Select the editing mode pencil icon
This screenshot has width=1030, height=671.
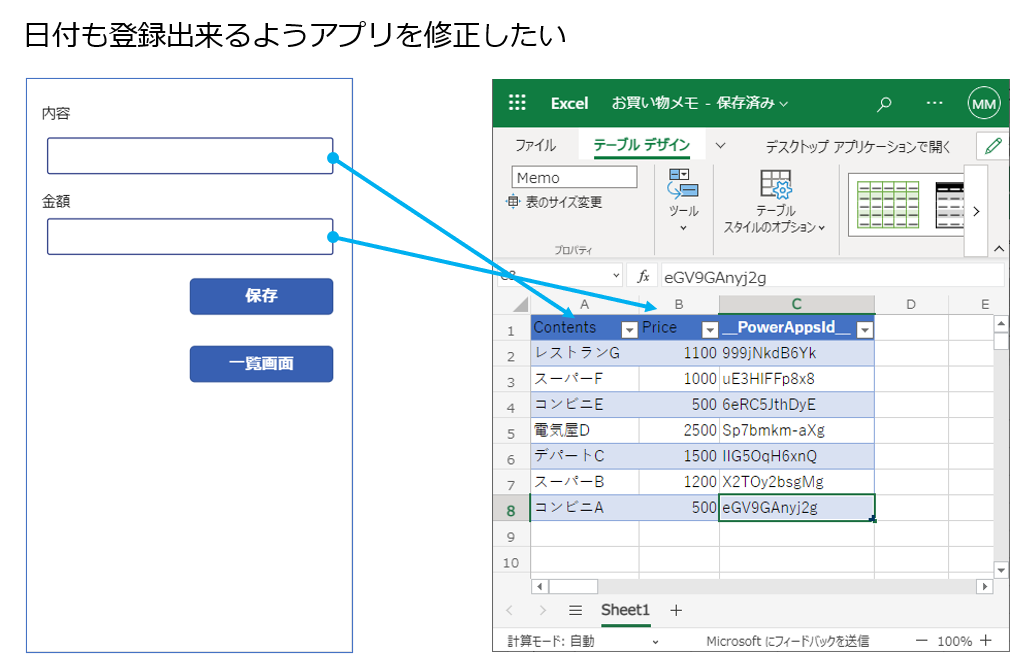[x=991, y=145]
